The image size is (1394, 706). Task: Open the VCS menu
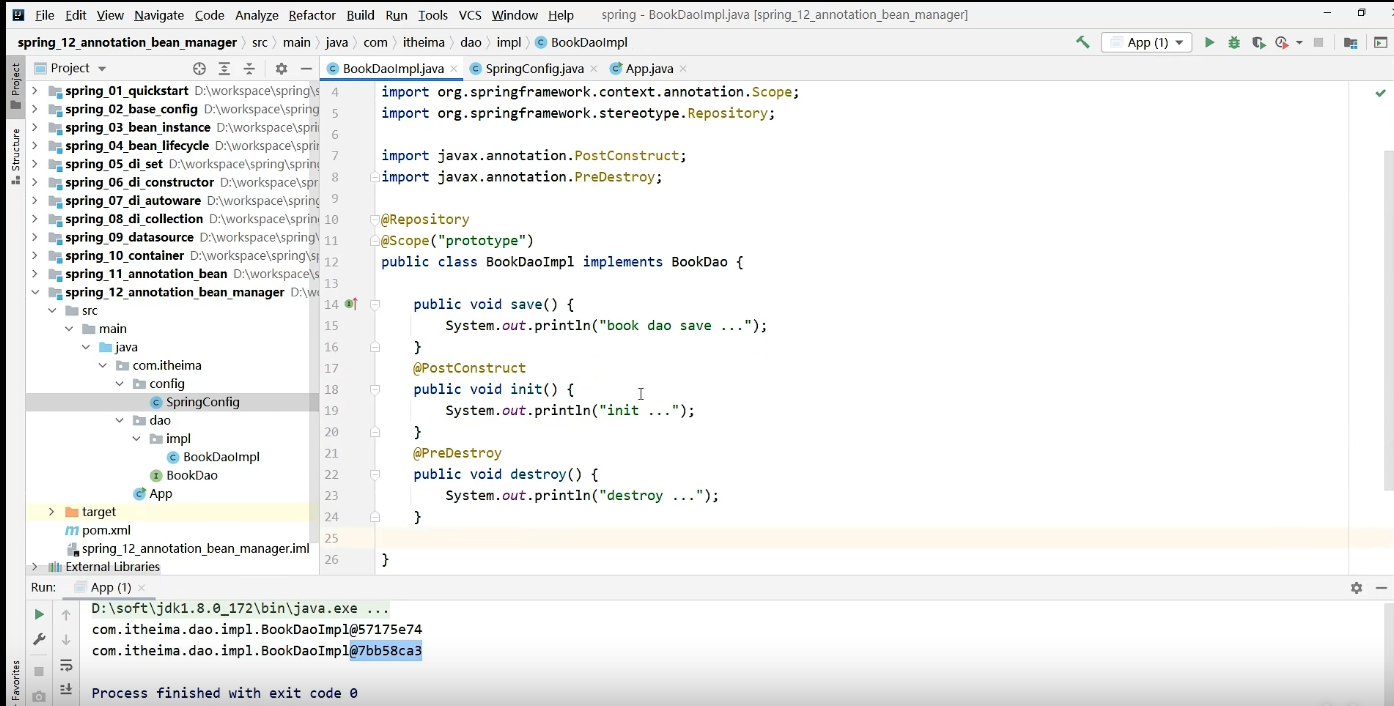click(x=470, y=15)
